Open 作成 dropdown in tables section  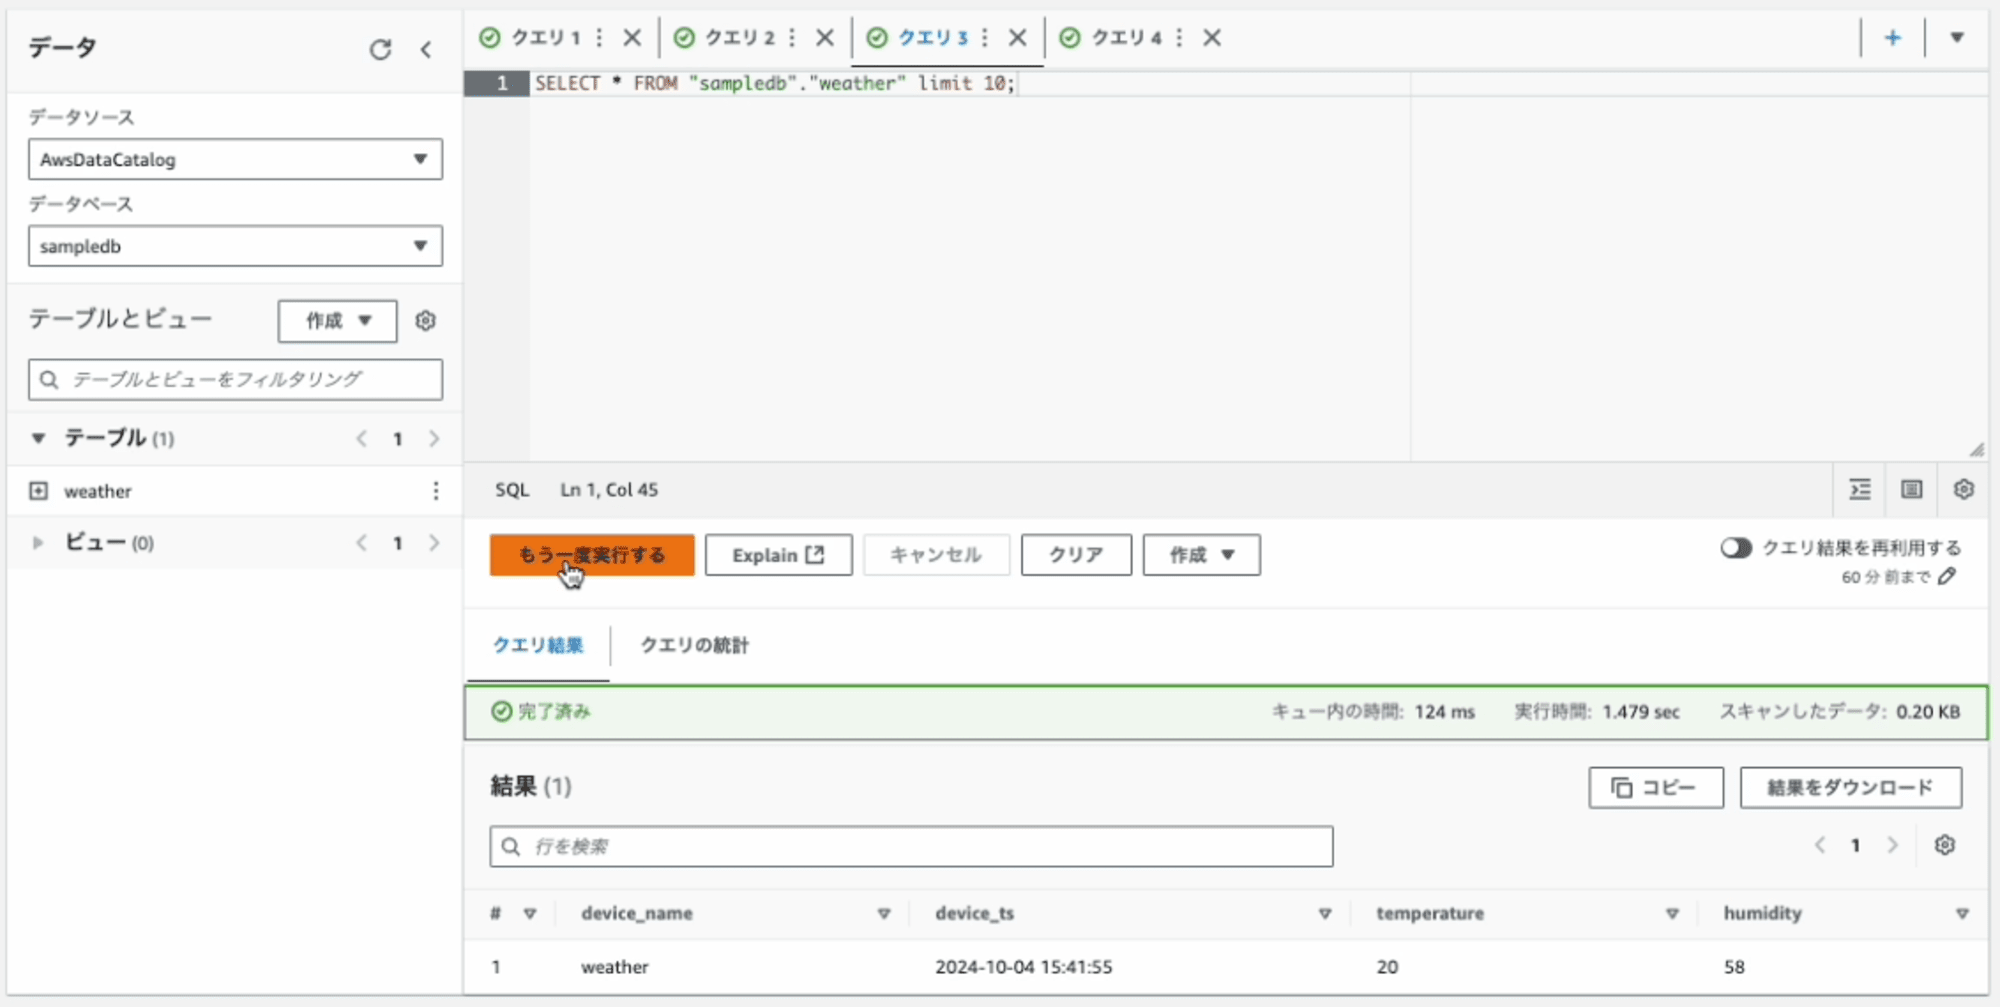coord(338,321)
